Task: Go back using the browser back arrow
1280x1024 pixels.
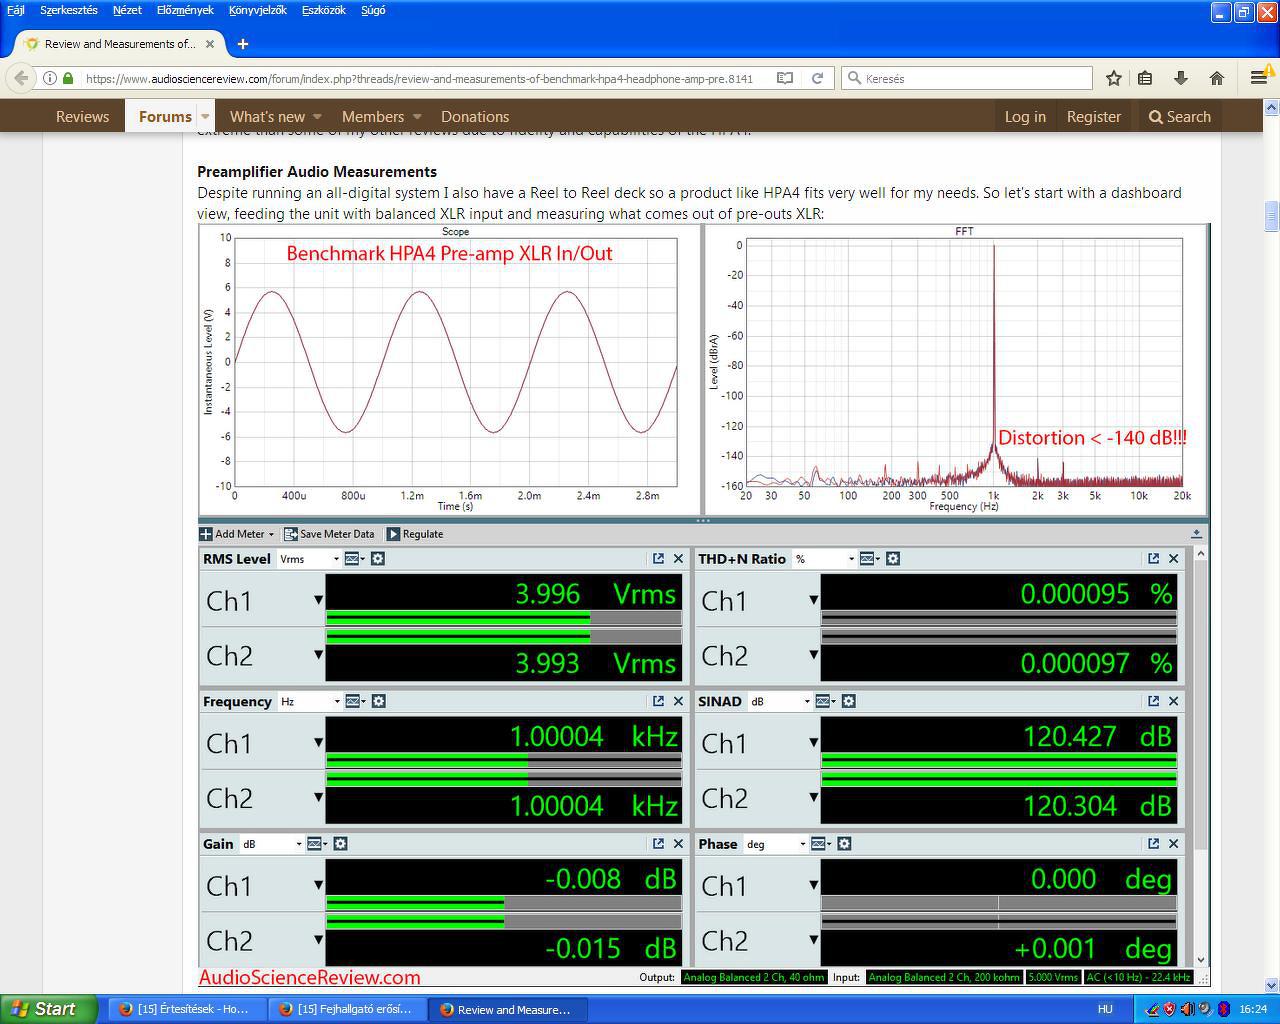Action: point(21,78)
